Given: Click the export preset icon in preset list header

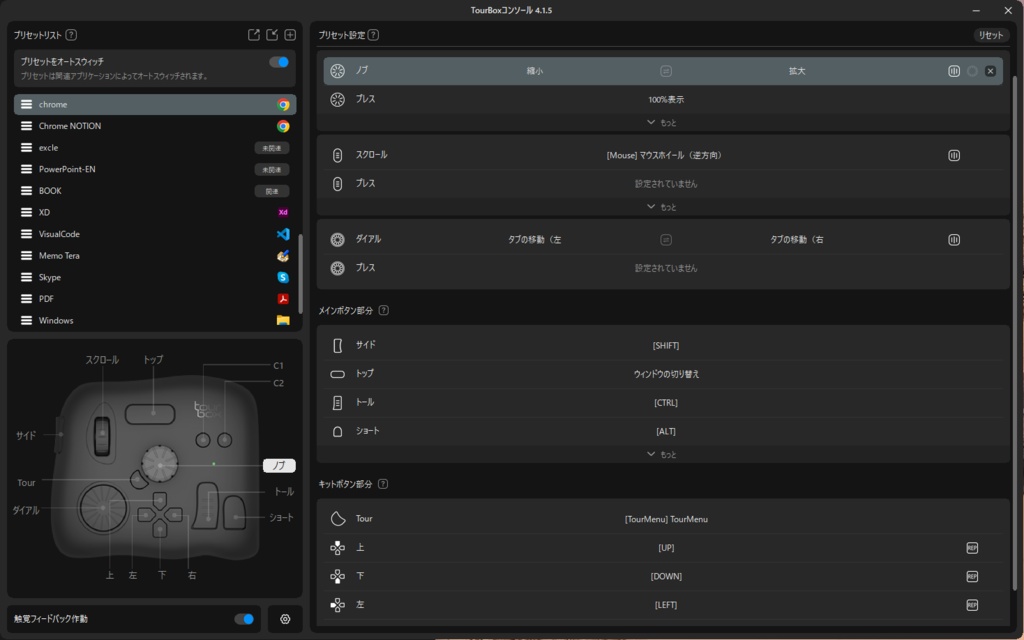Looking at the screenshot, I should tap(253, 35).
